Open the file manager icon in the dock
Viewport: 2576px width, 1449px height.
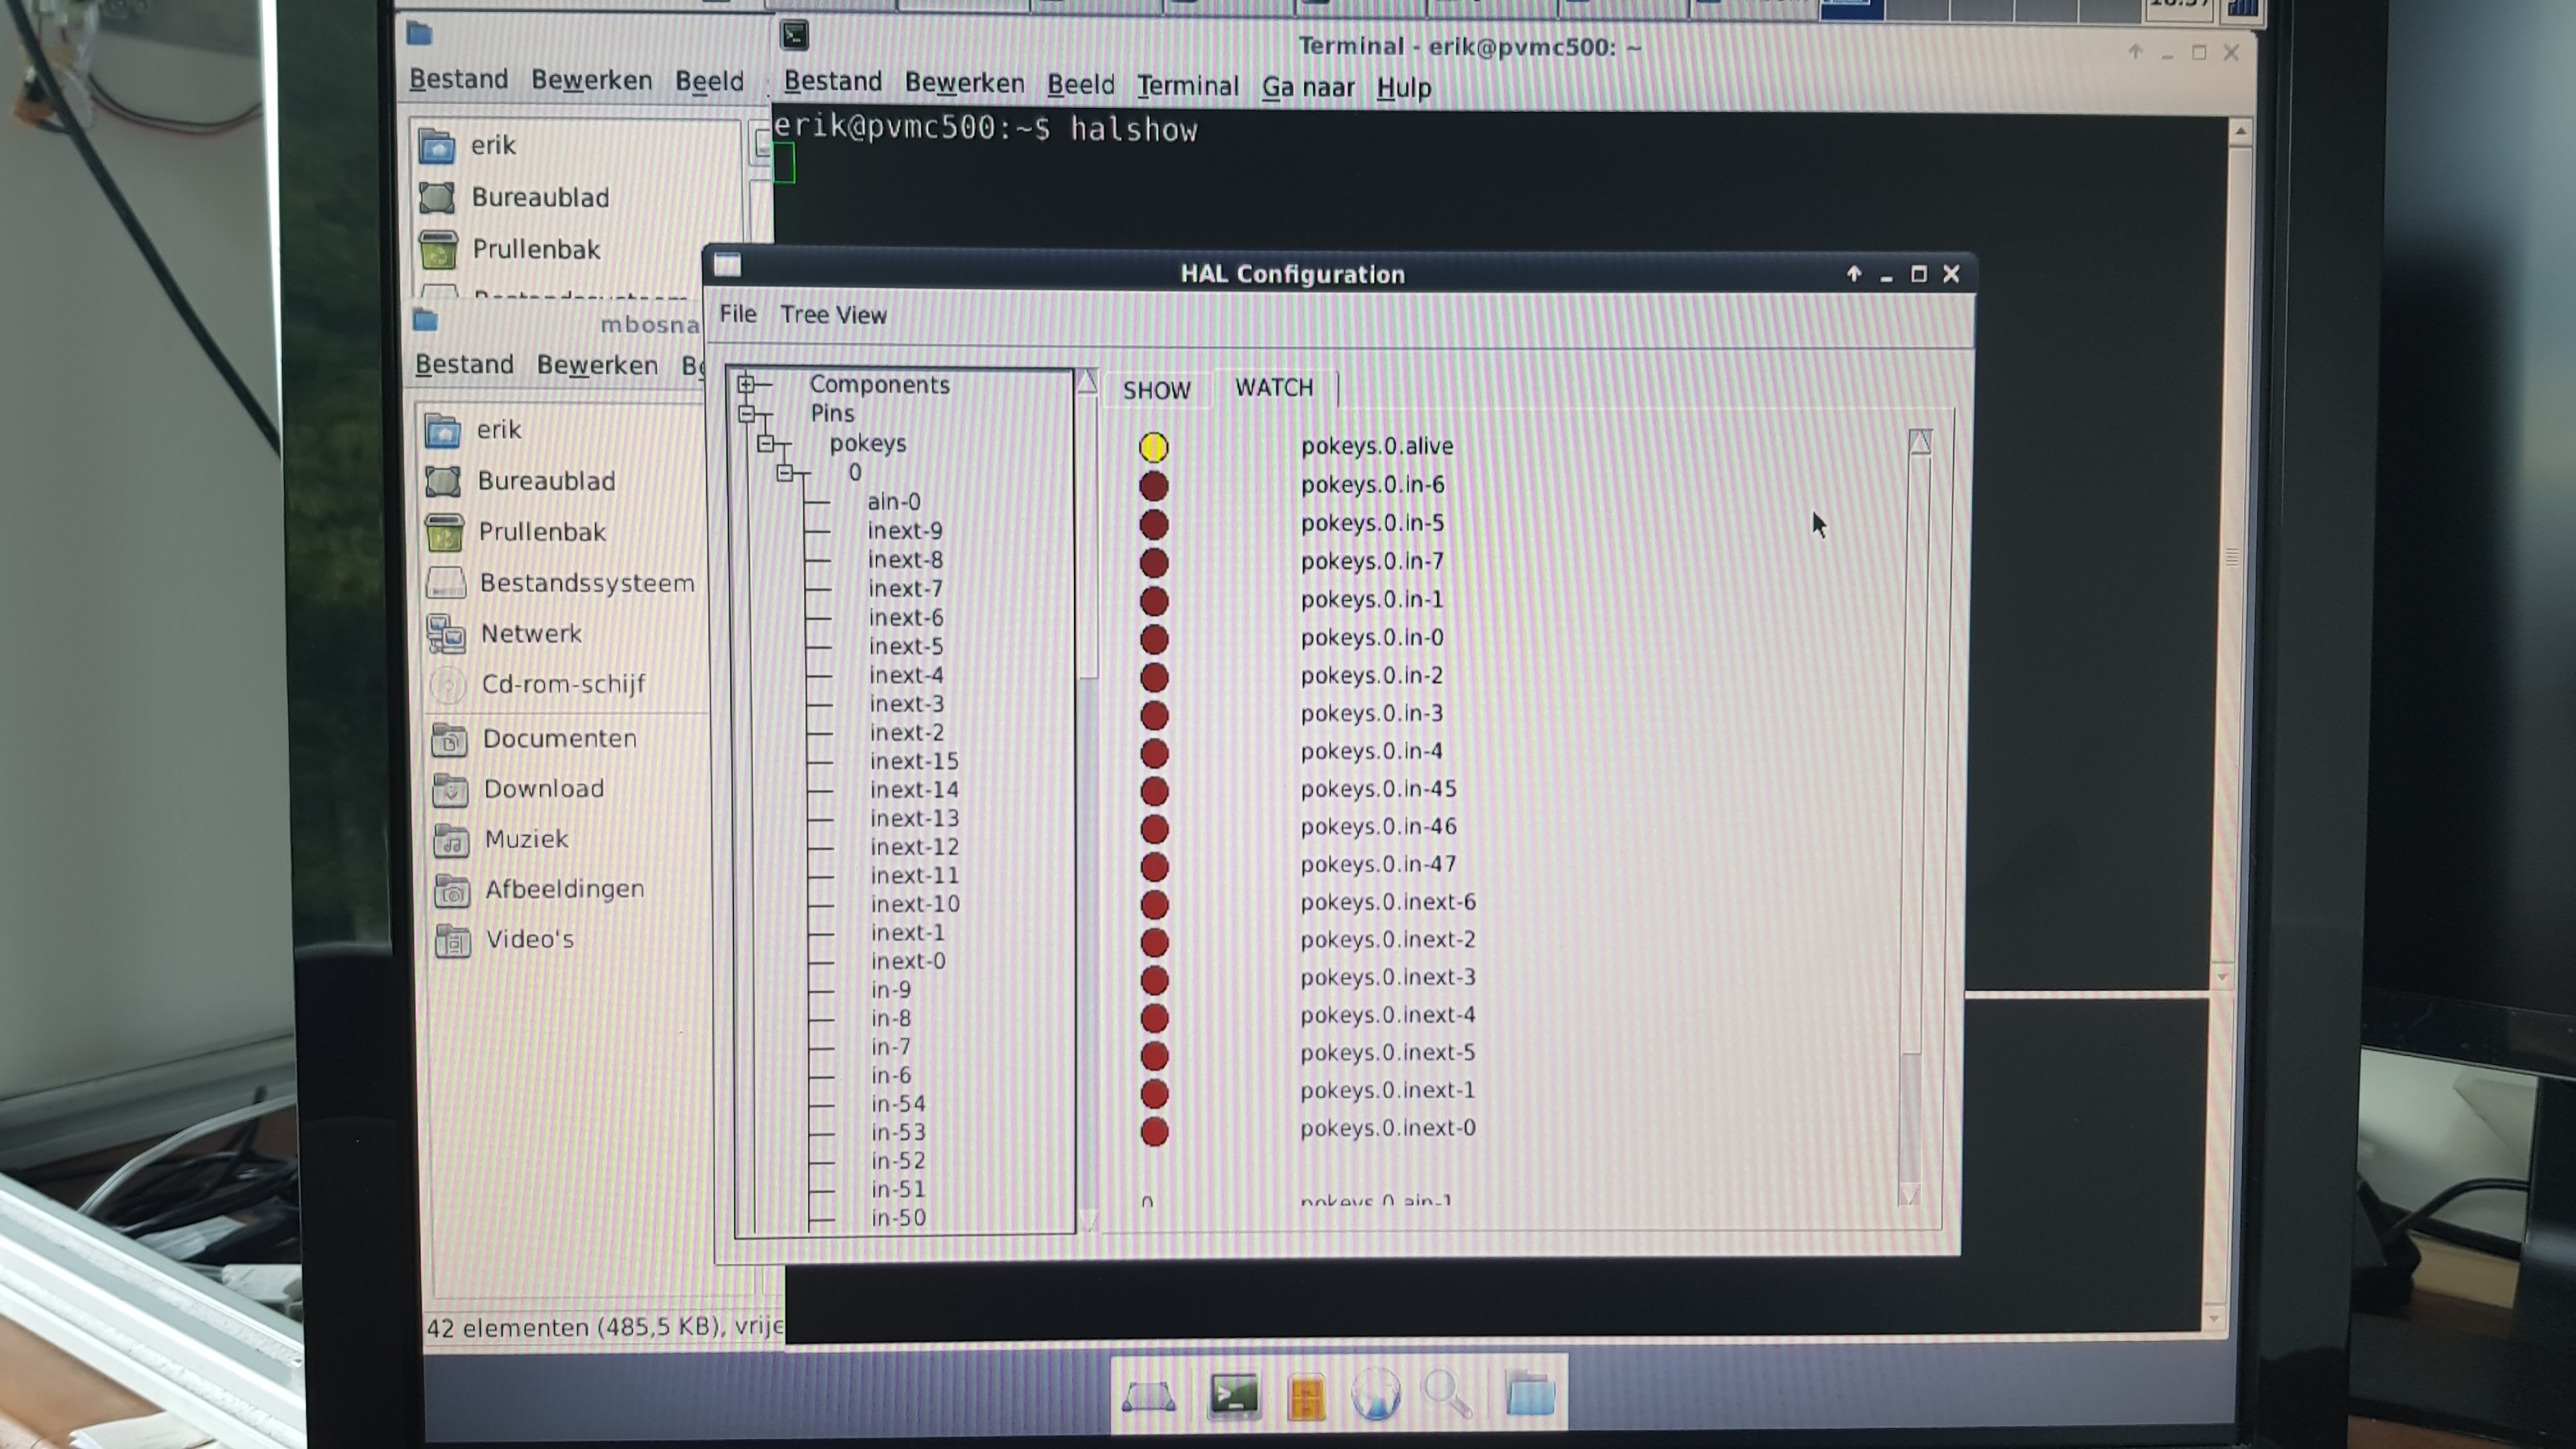tap(1307, 1396)
